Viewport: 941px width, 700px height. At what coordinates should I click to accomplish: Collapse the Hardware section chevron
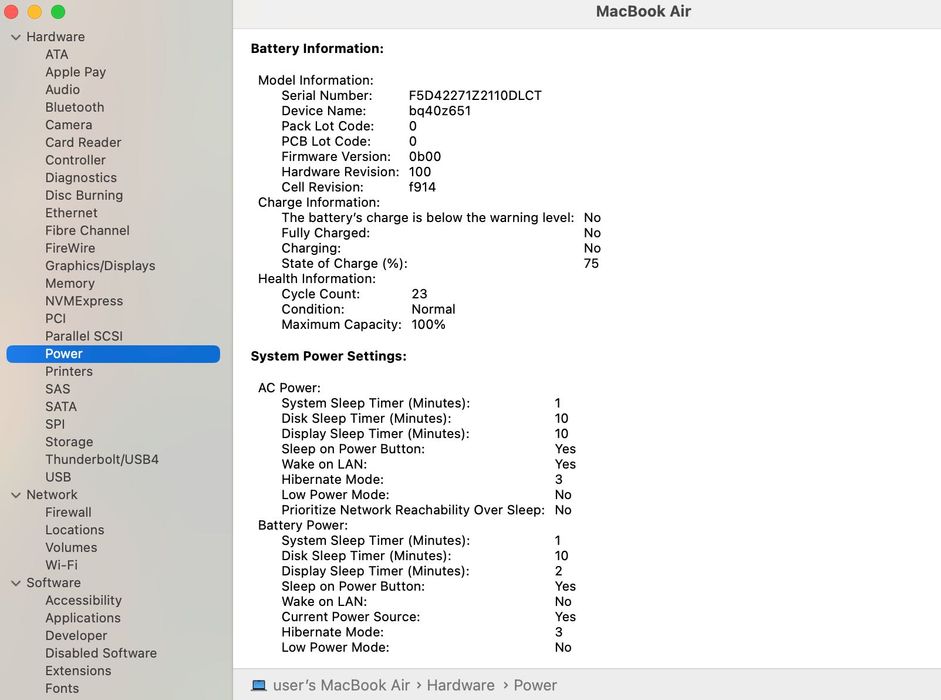(x=16, y=37)
